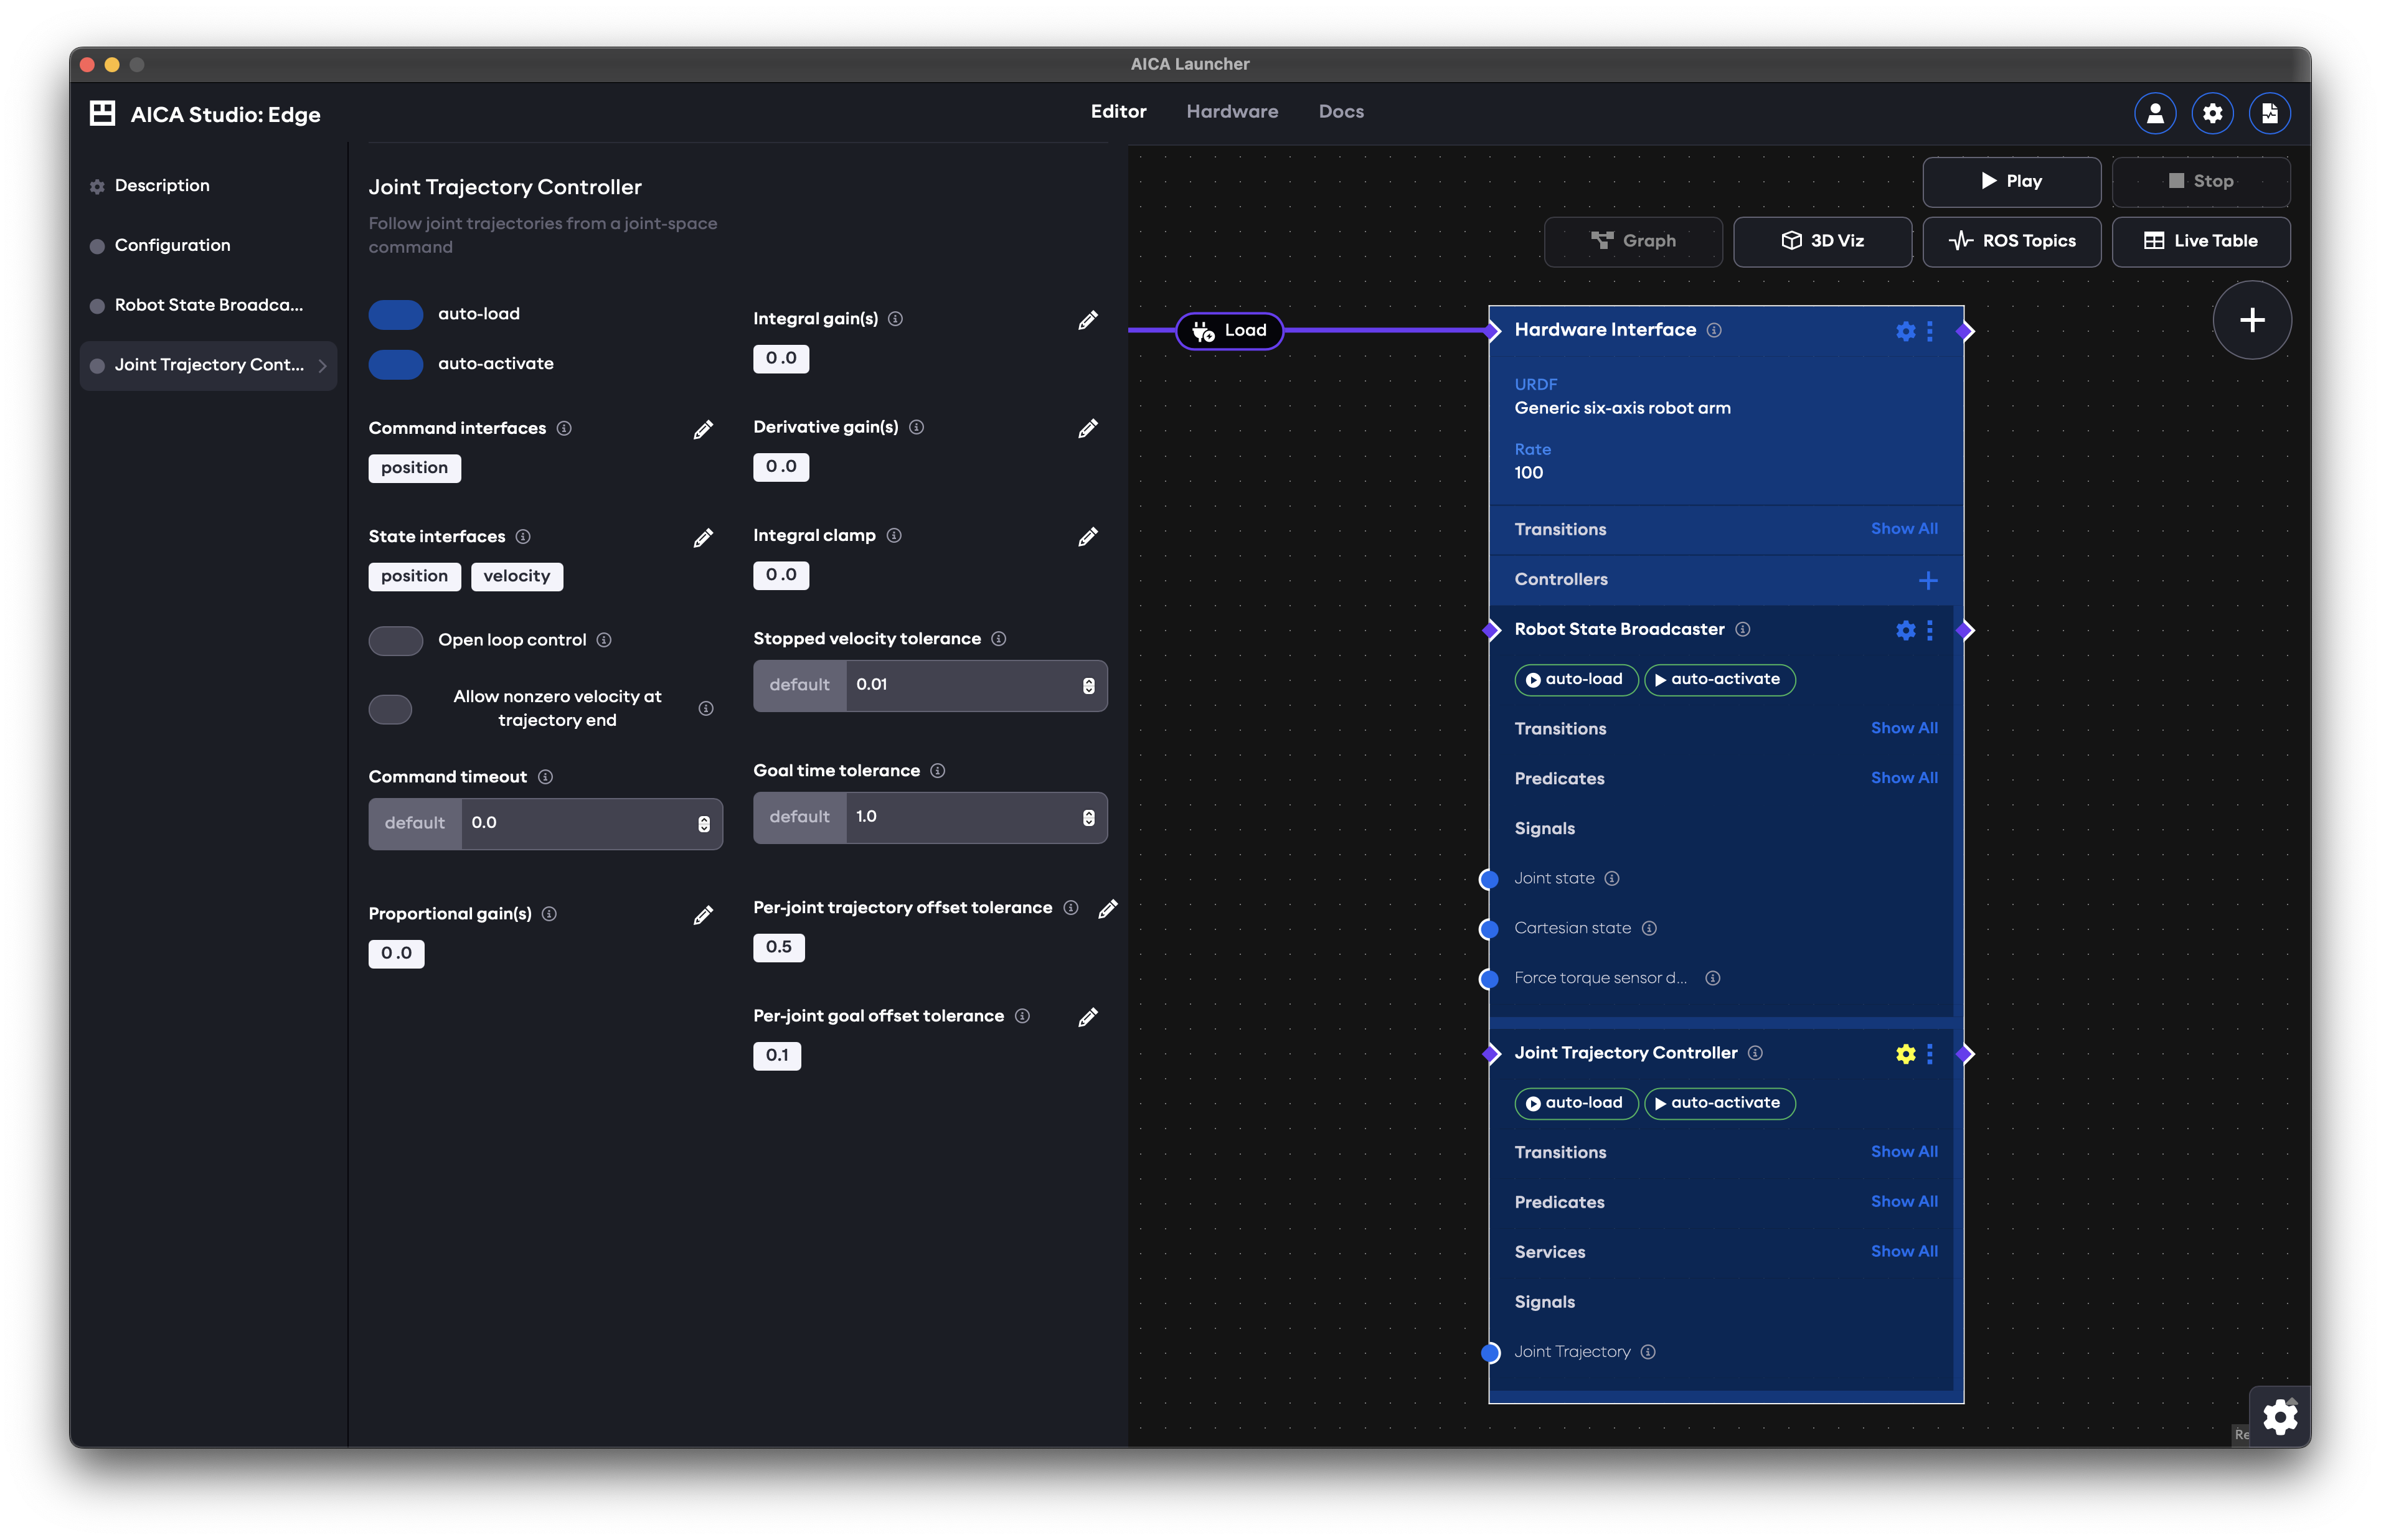Switch to the Hardware tab

tap(1231, 111)
